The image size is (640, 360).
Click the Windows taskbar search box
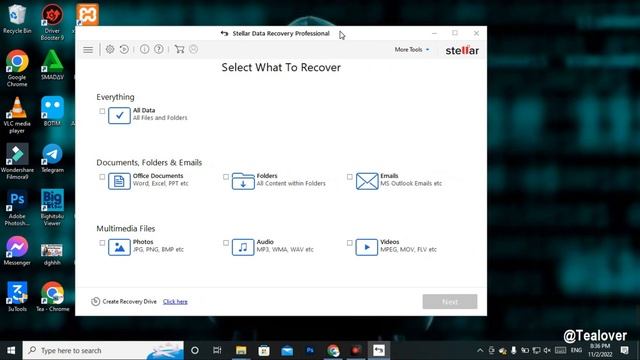click(104, 350)
